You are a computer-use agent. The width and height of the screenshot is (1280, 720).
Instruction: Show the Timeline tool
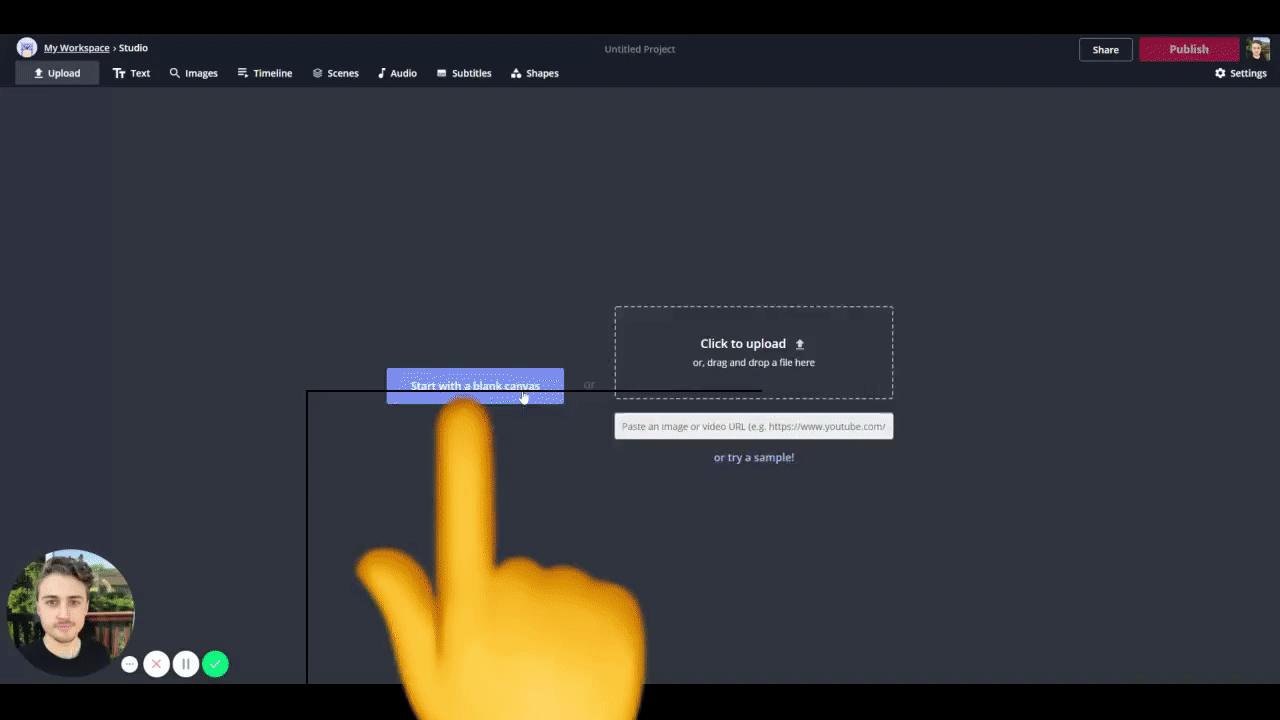coord(265,73)
